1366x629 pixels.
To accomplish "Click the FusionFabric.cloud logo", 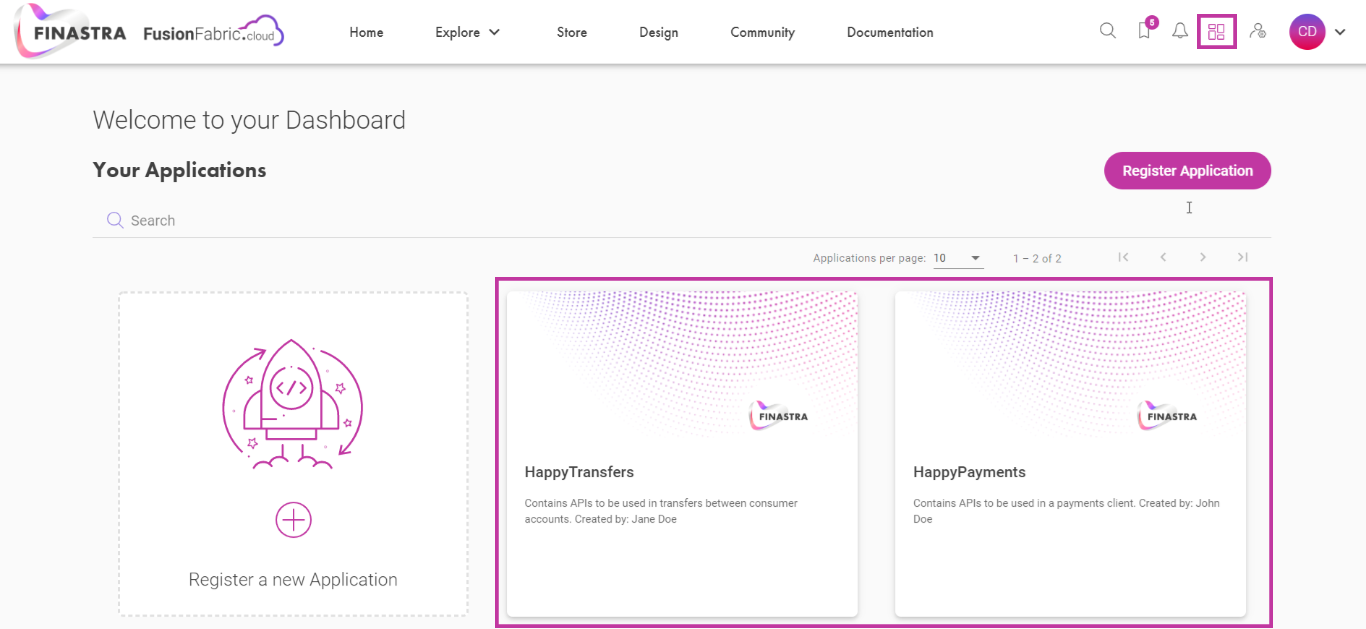I will 213,32.
